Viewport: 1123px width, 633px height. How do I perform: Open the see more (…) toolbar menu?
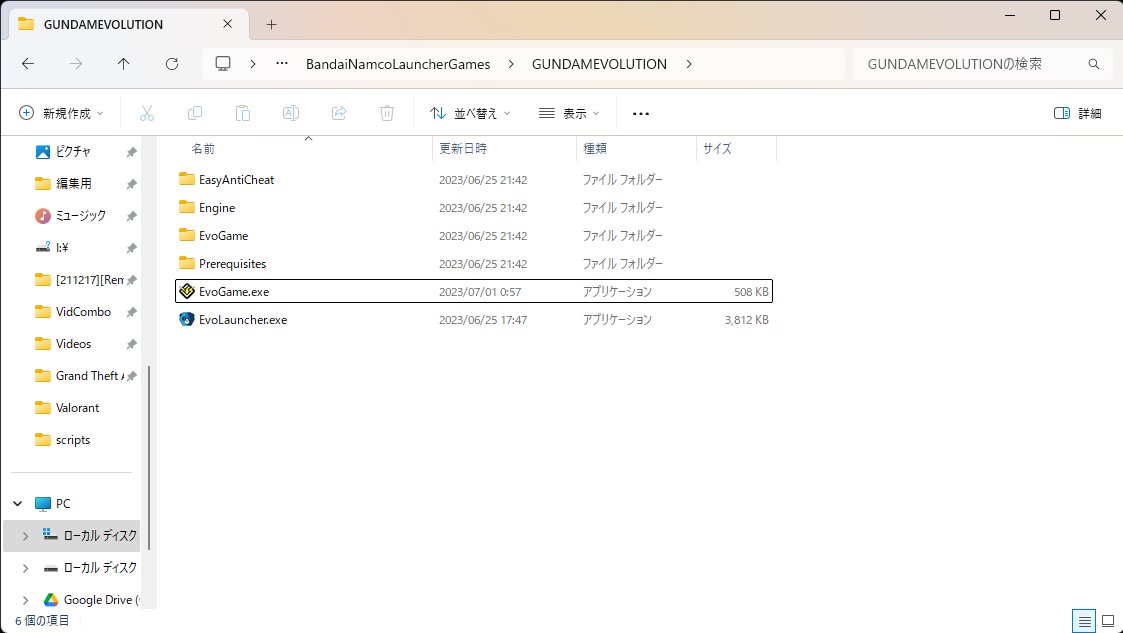[641, 113]
